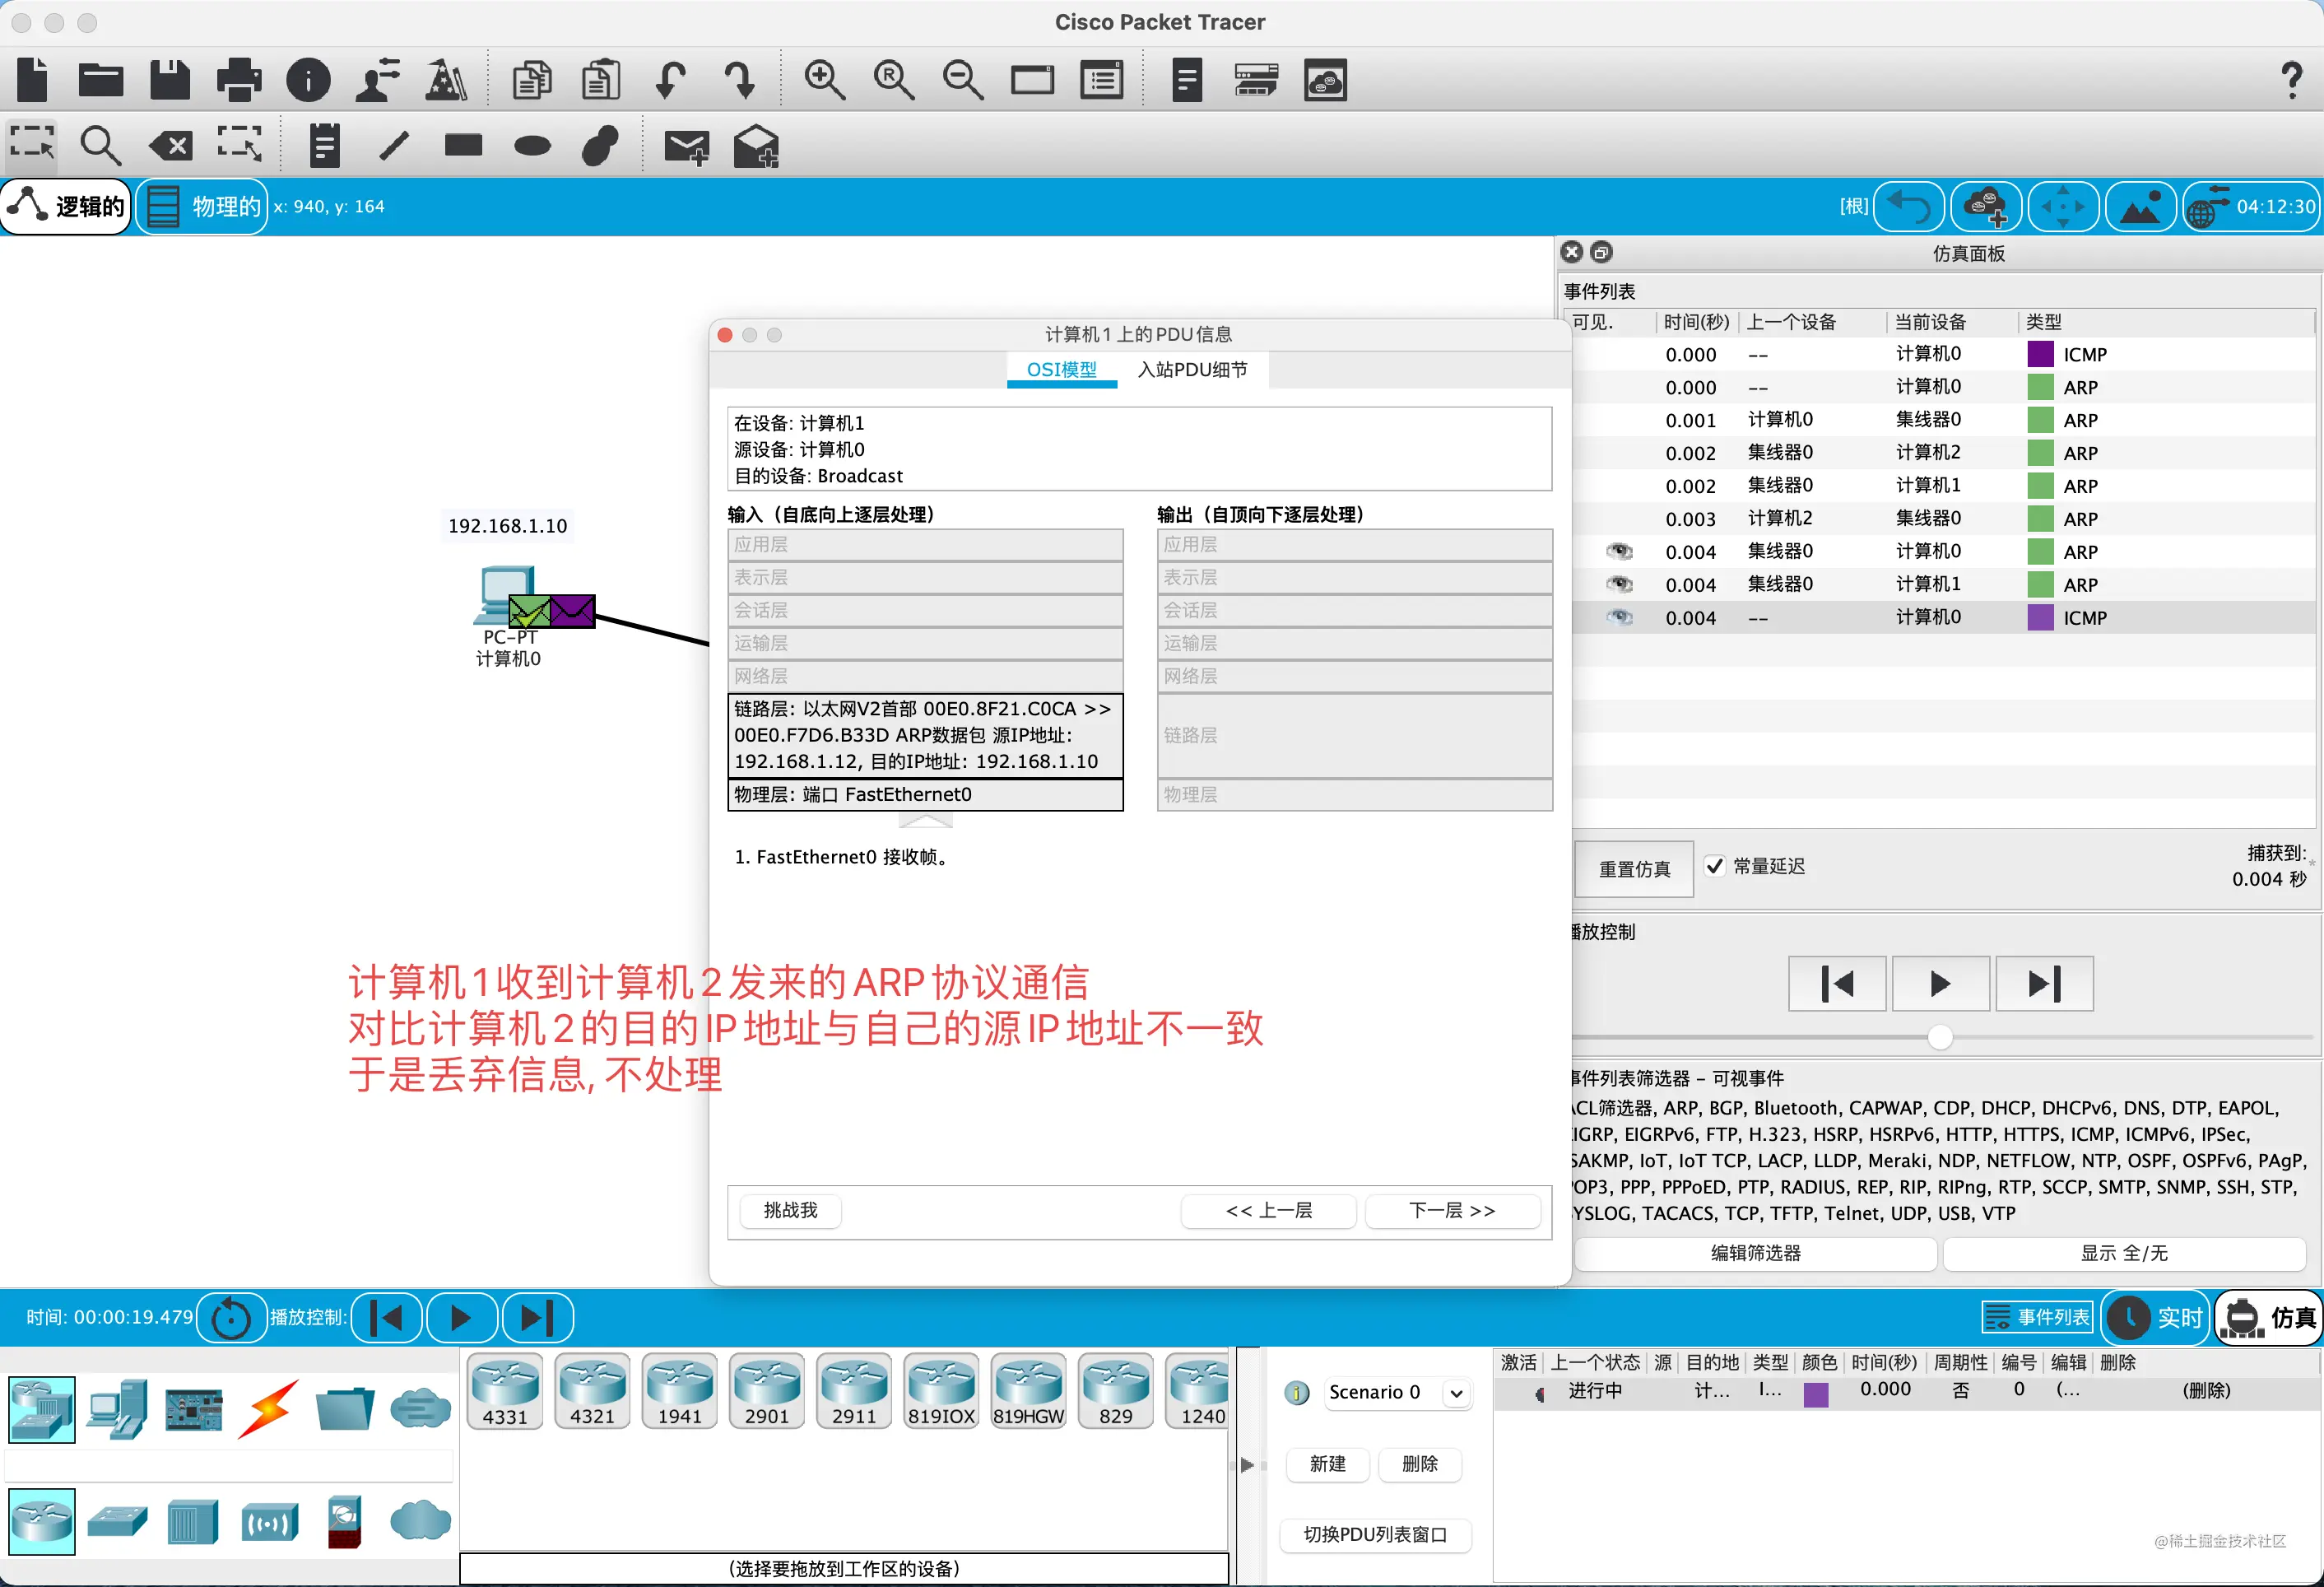Open a file with the folder icon

101,80
